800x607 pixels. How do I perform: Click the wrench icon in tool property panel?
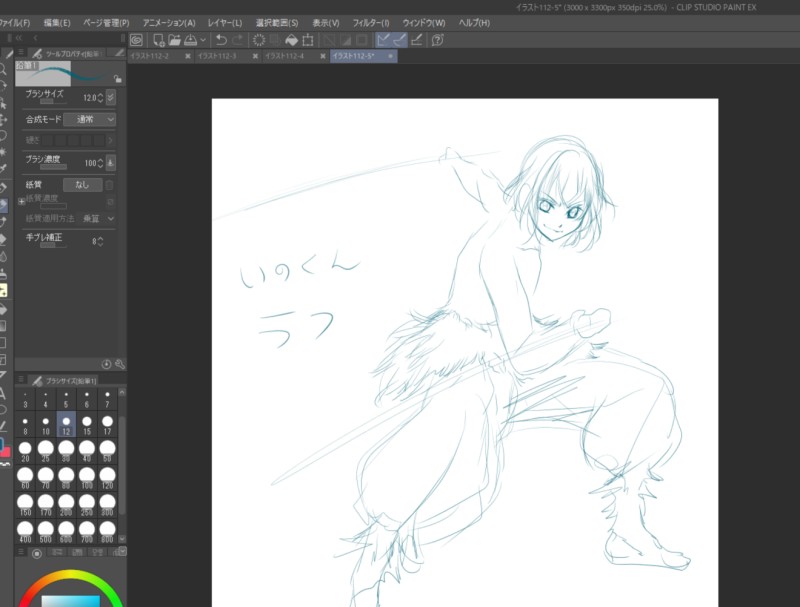pos(120,365)
